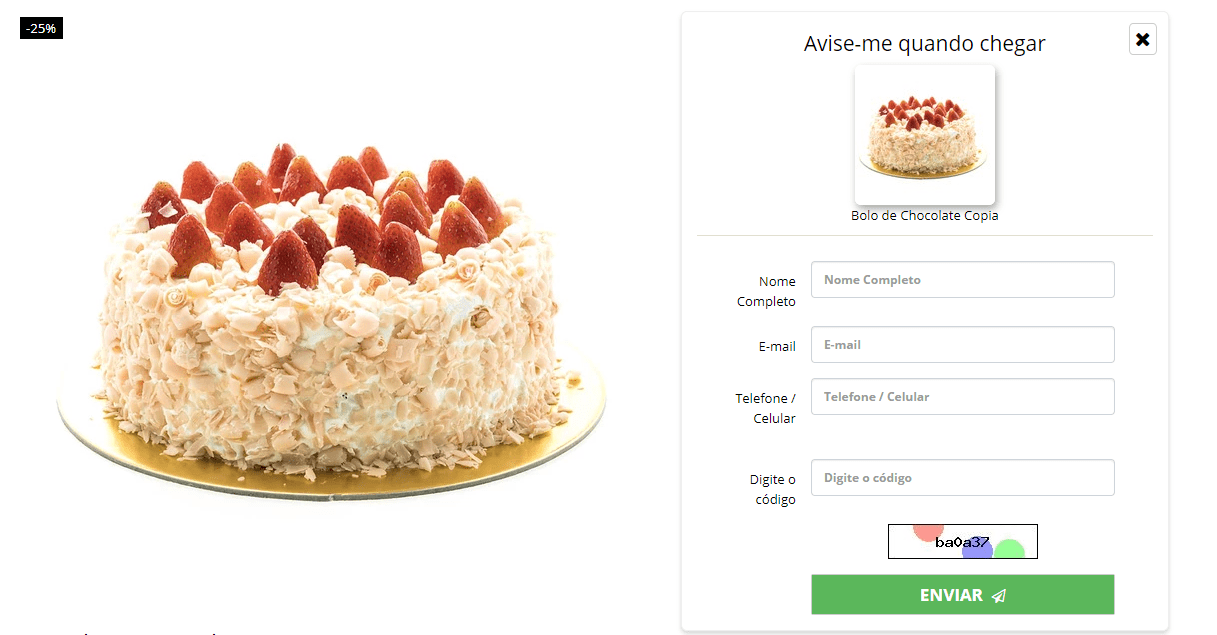Click the E-mail field label
1217x635 pixels.
[777, 347]
